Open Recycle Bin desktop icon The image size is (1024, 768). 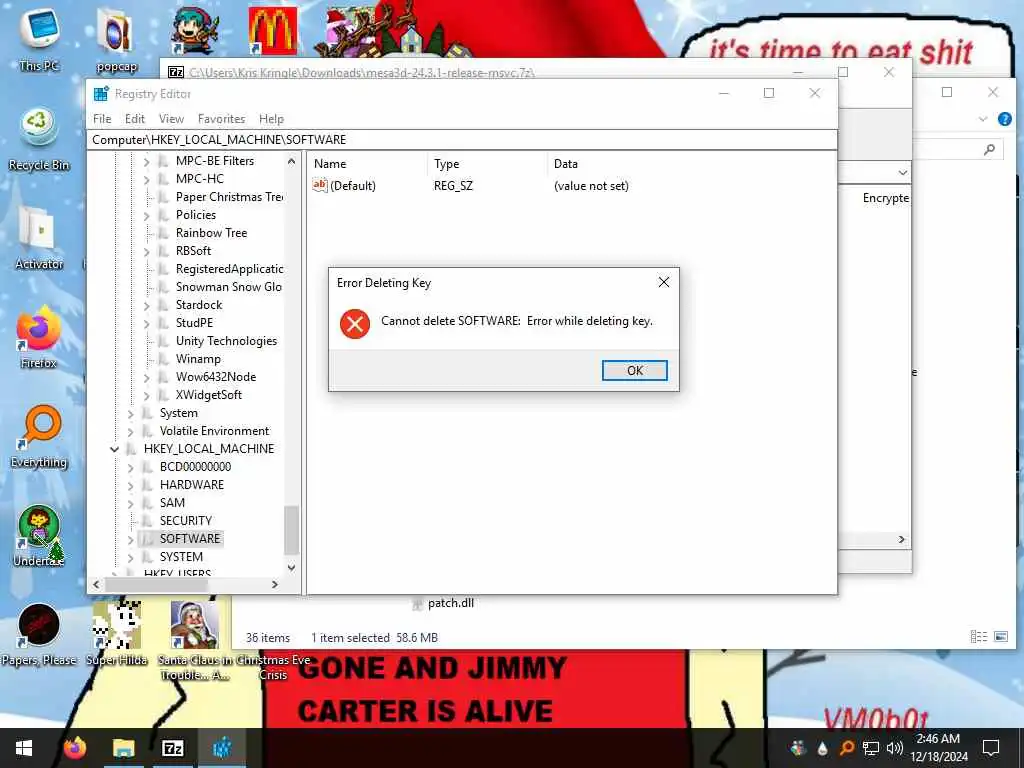point(39,138)
